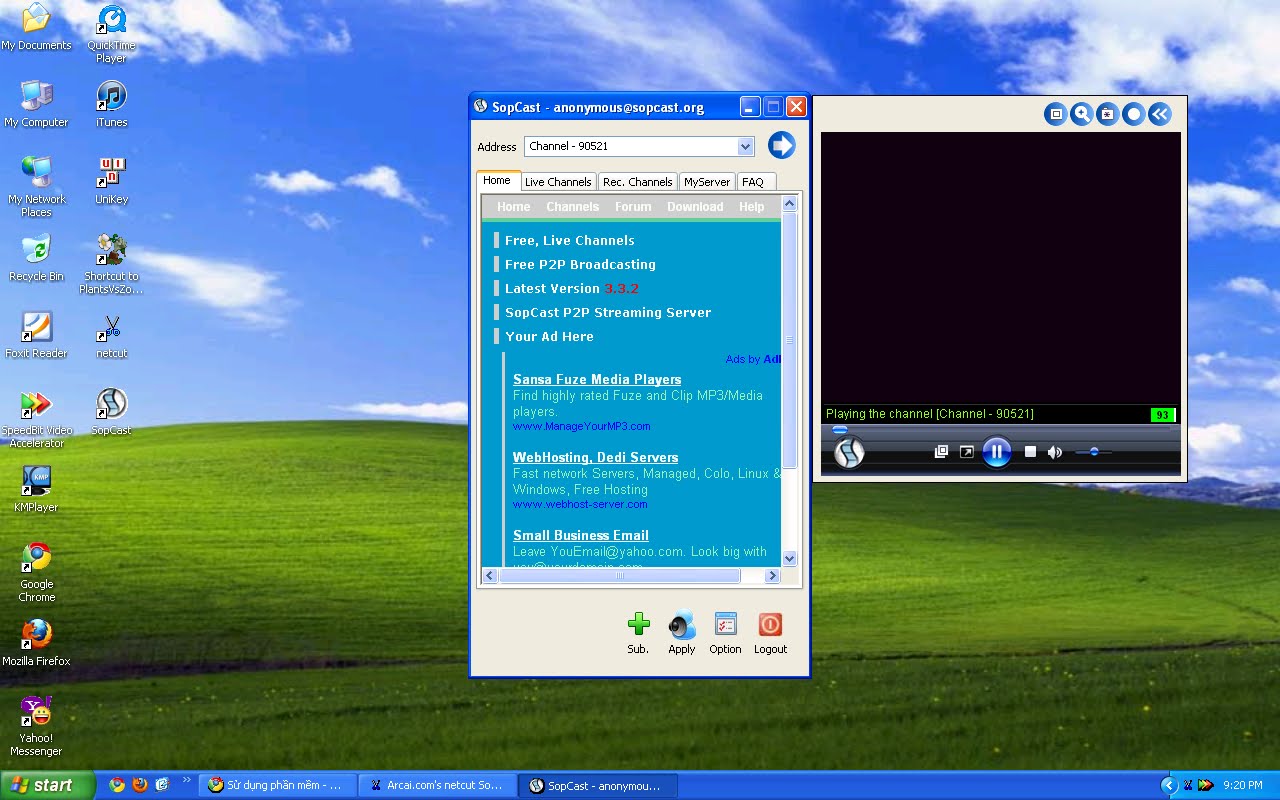Pause the playing channel
Image resolution: width=1280 pixels, height=800 pixels.
coord(996,452)
